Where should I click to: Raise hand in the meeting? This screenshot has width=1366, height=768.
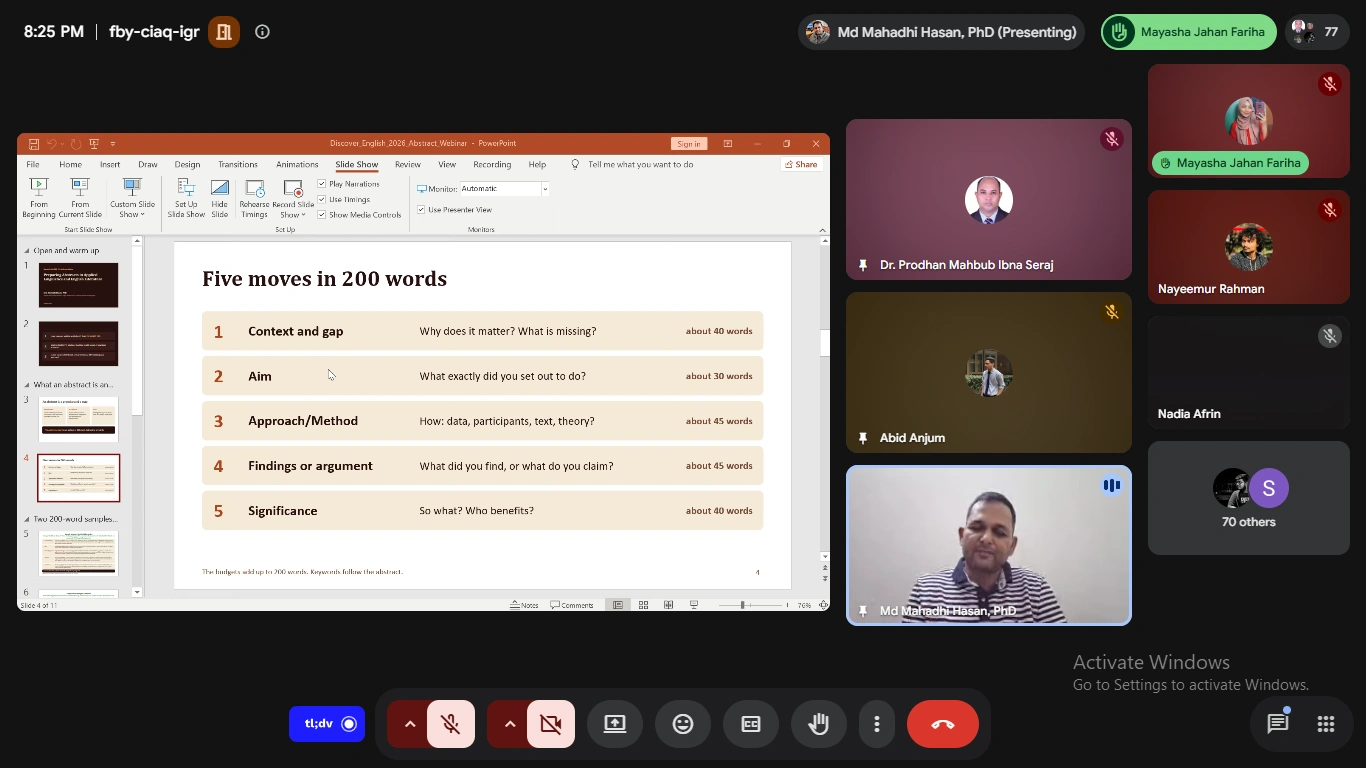click(819, 724)
